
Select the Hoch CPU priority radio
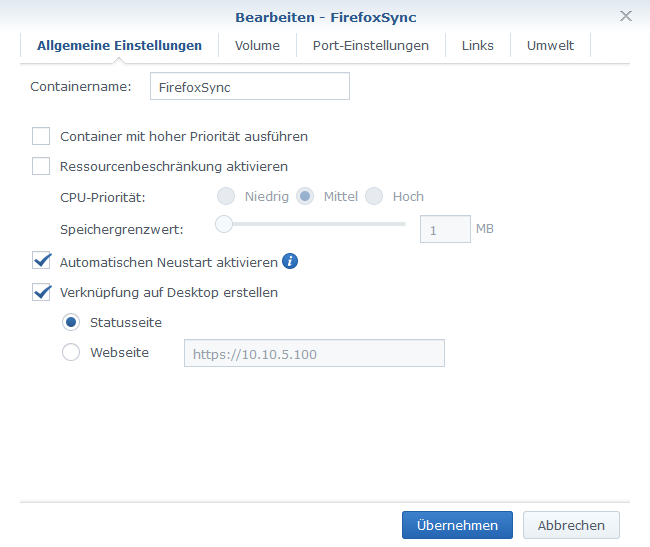pos(374,196)
